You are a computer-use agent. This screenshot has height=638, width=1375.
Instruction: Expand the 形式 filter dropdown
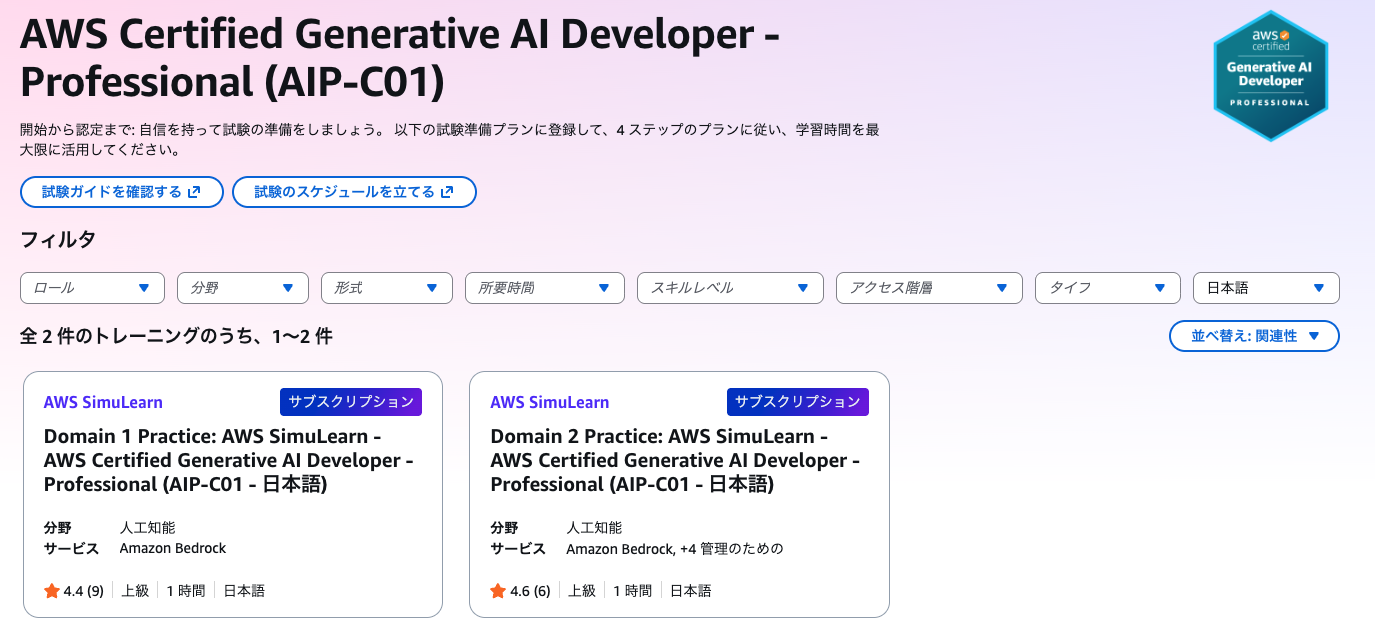tap(387, 288)
